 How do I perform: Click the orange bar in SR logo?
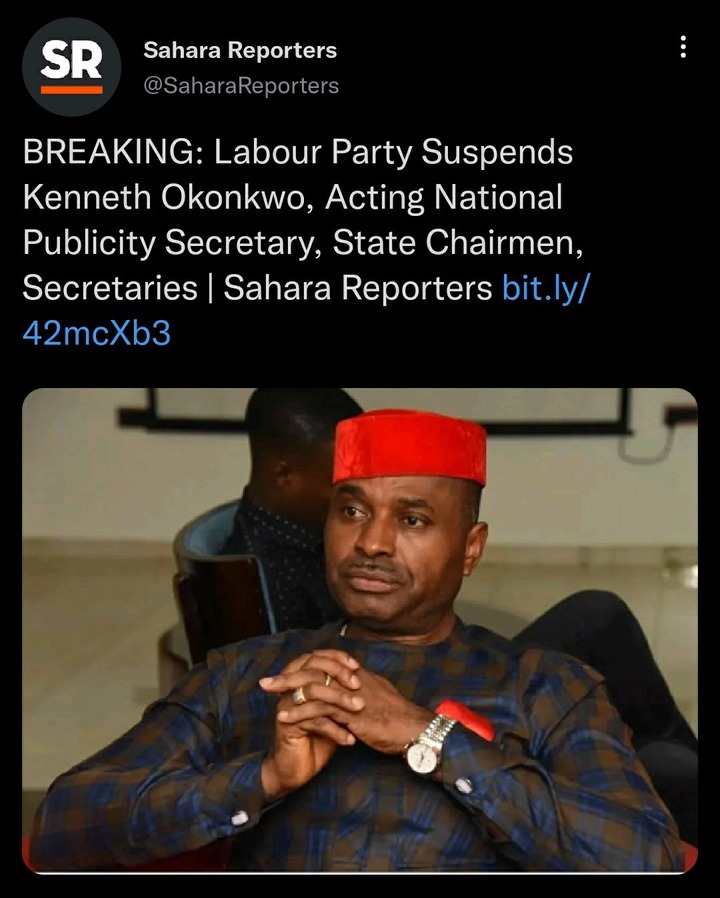pyautogui.click(x=72, y=90)
